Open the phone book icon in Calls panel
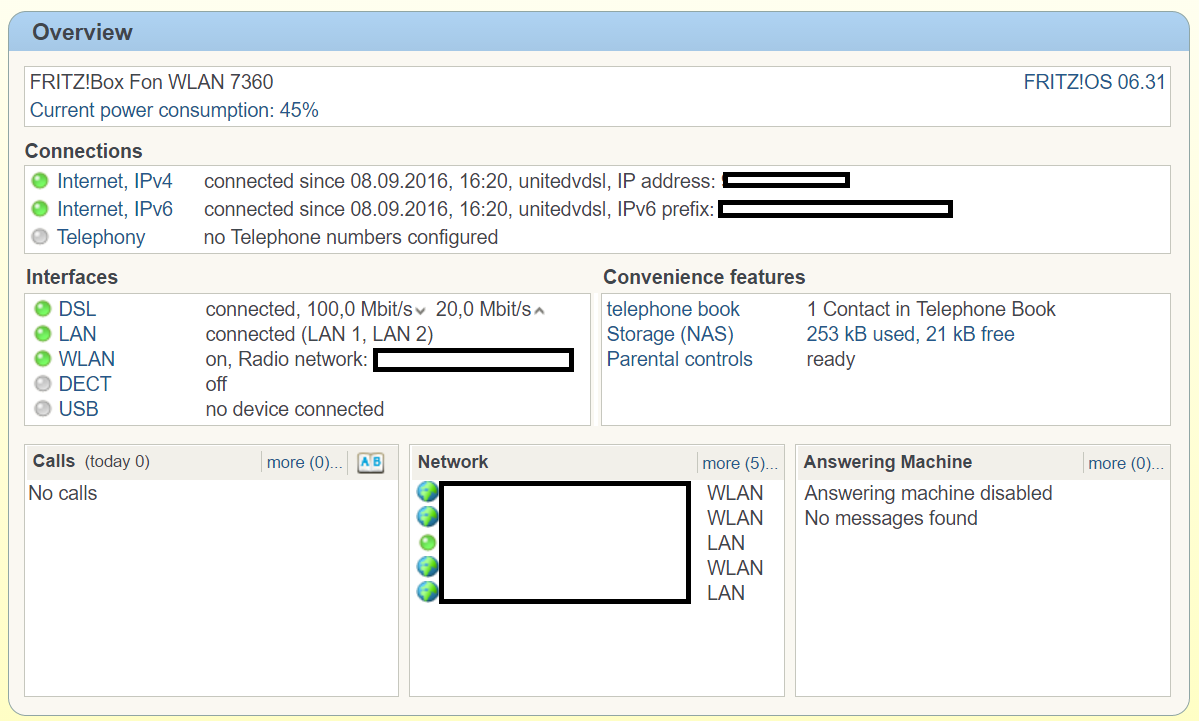1199x721 pixels. (371, 462)
